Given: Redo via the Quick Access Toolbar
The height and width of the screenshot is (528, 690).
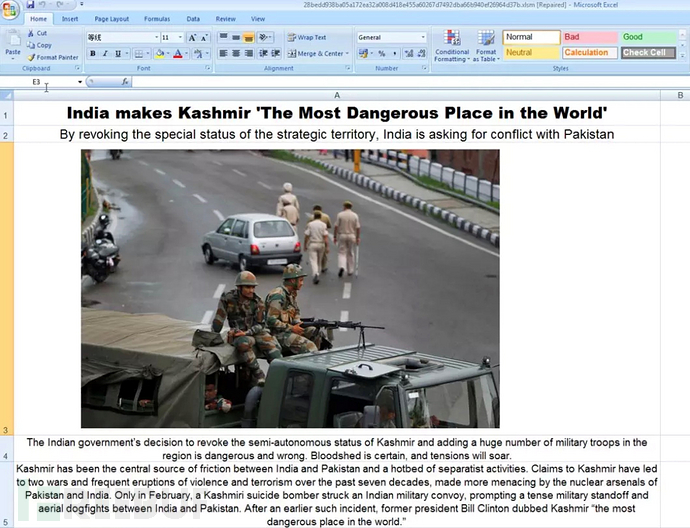Looking at the screenshot, I should coord(59,5).
